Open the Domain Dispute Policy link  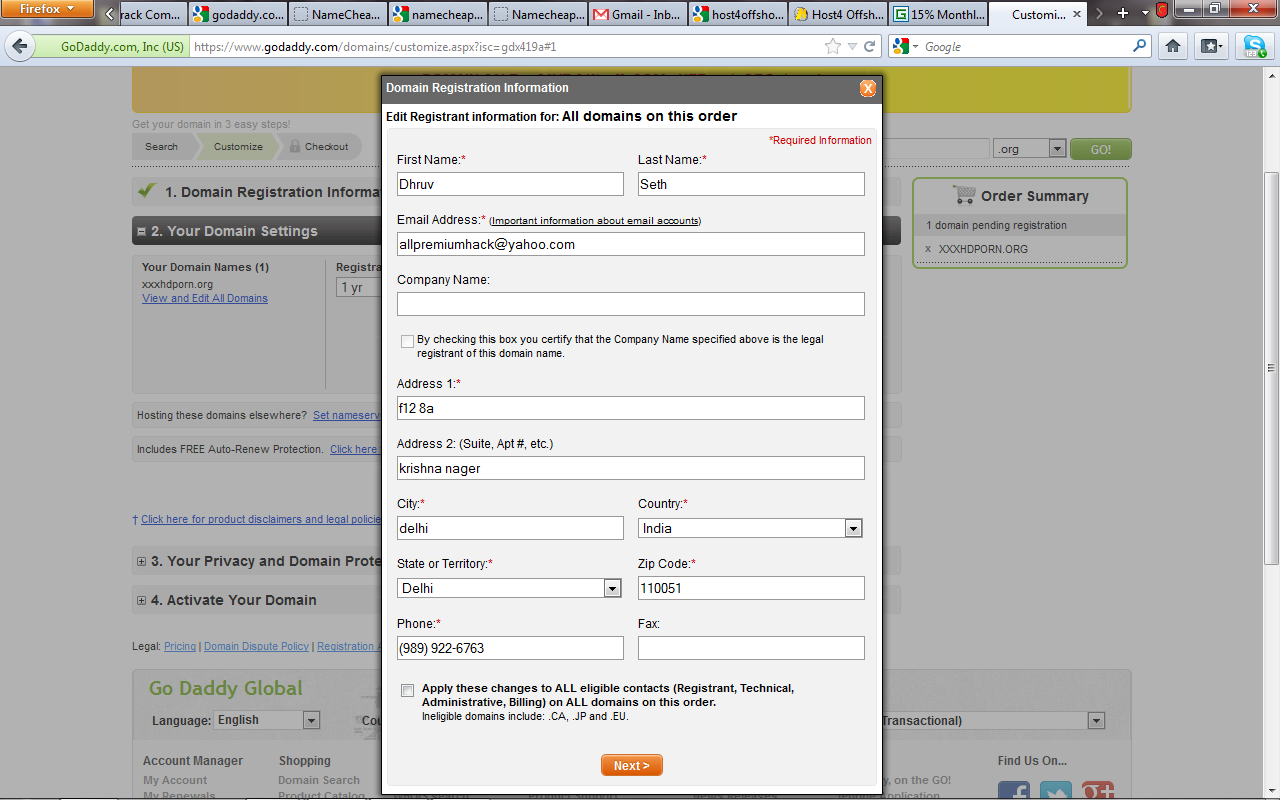pyautogui.click(x=256, y=646)
